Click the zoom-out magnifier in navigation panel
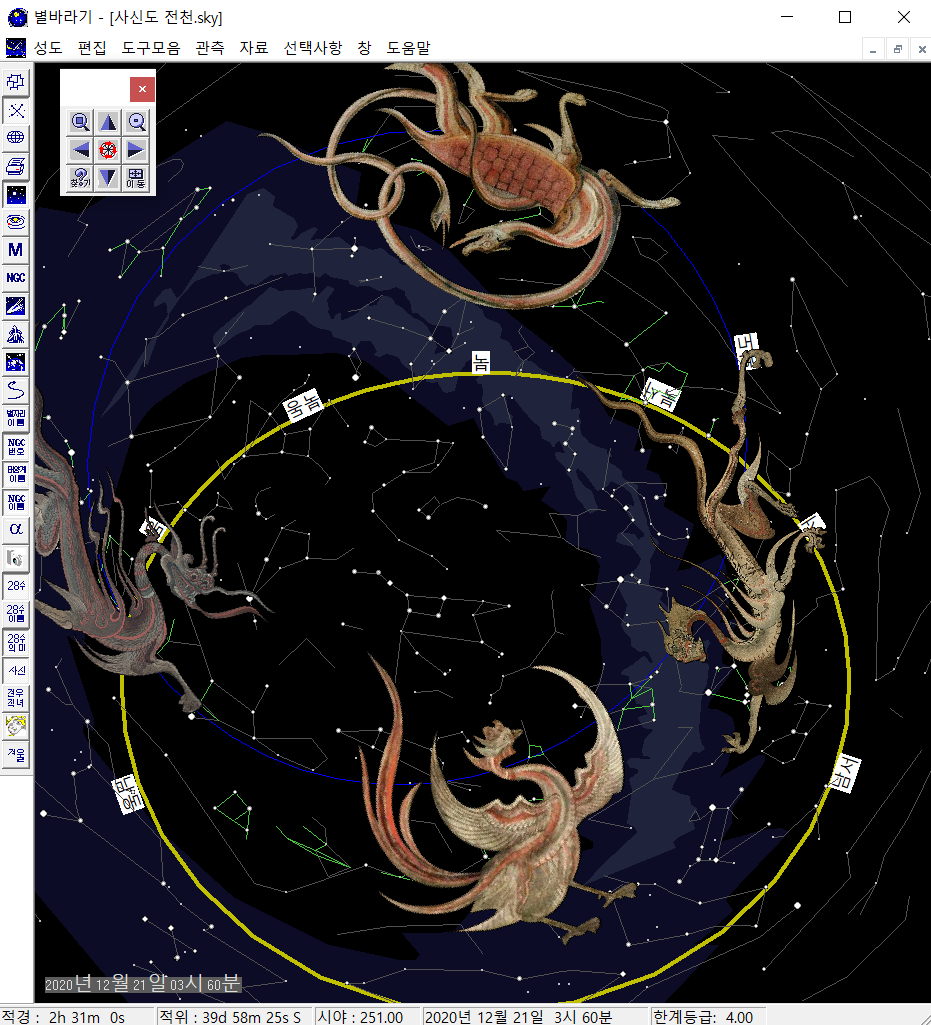 coord(136,122)
